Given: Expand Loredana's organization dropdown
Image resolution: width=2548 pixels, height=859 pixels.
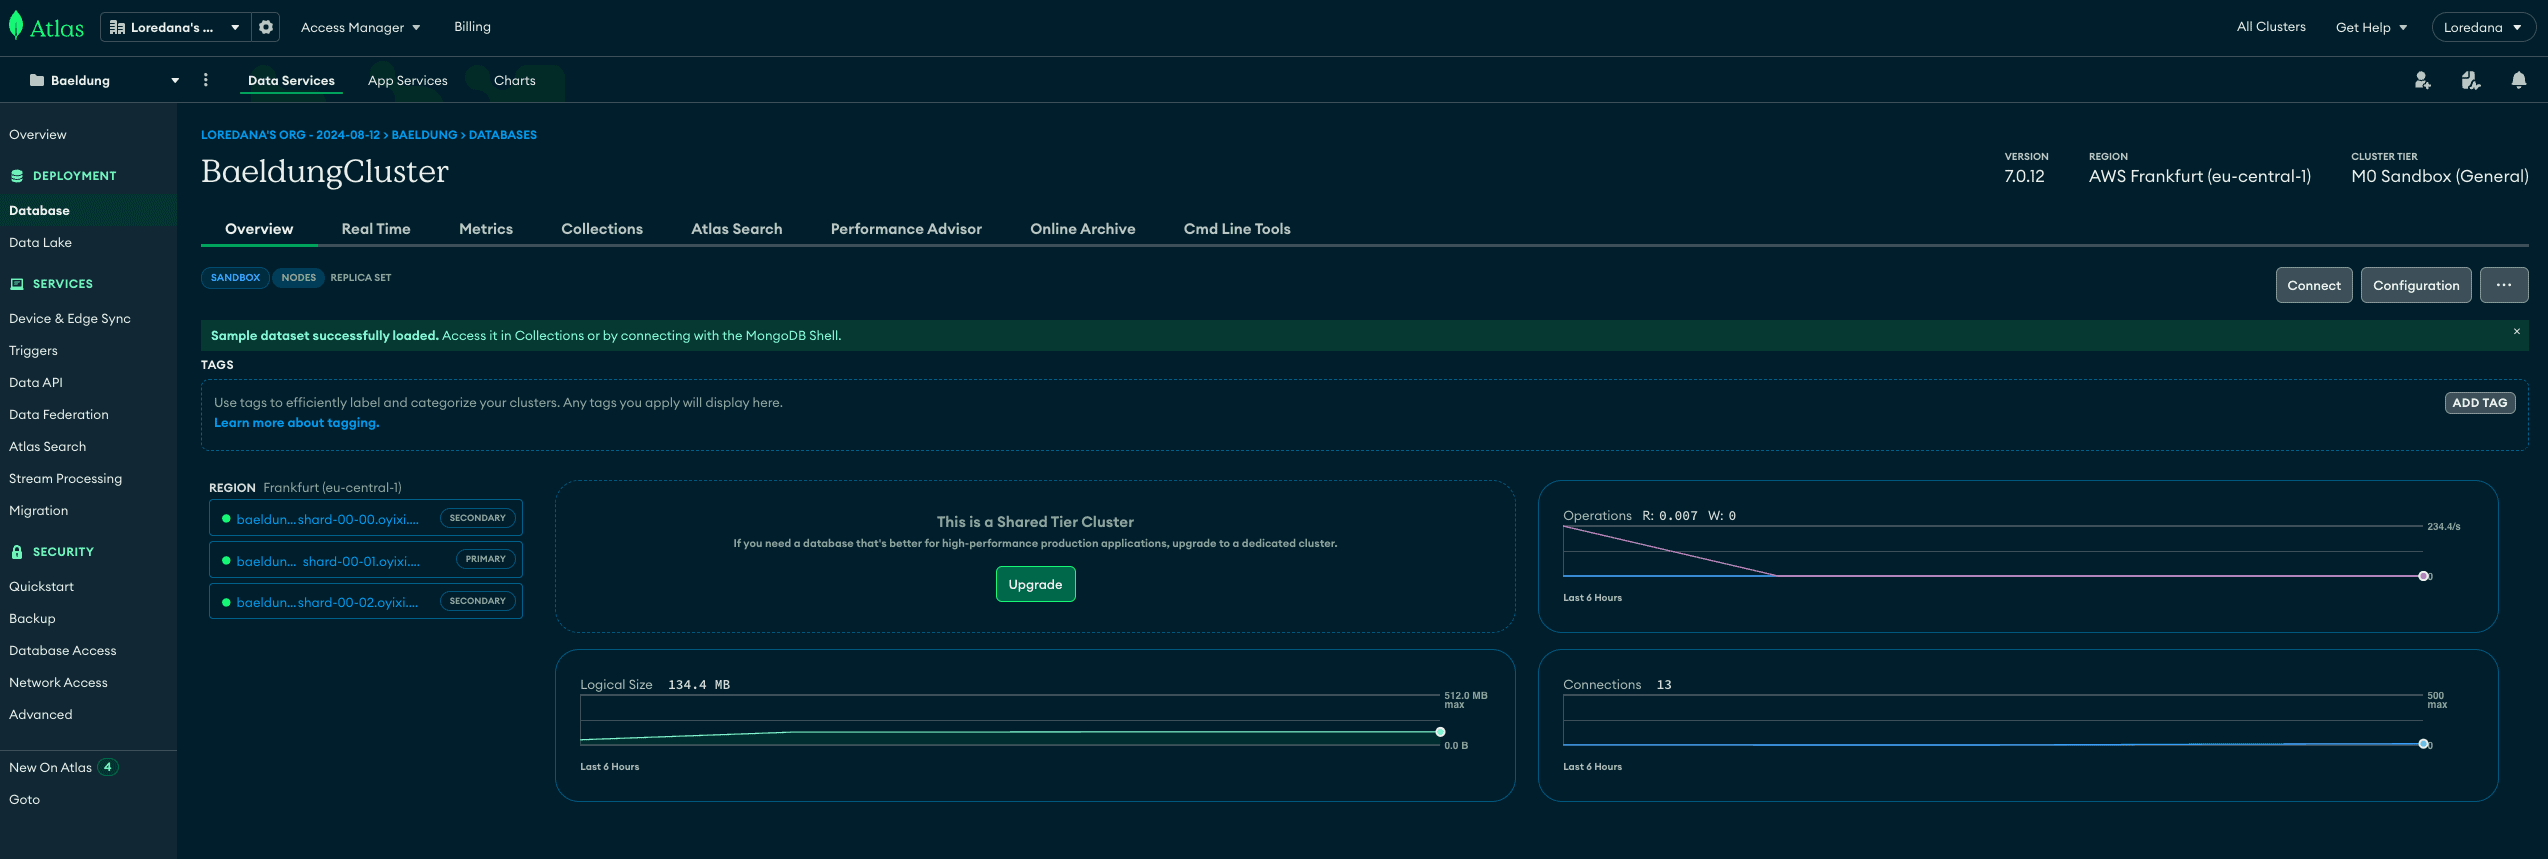Looking at the screenshot, I should [175, 27].
